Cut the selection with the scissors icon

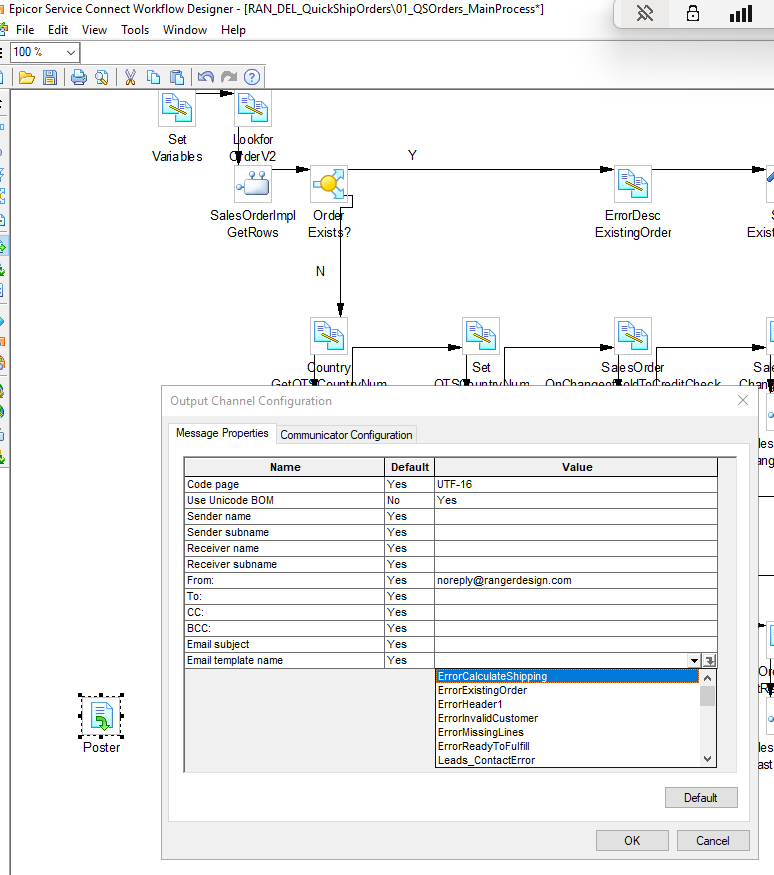click(131, 77)
